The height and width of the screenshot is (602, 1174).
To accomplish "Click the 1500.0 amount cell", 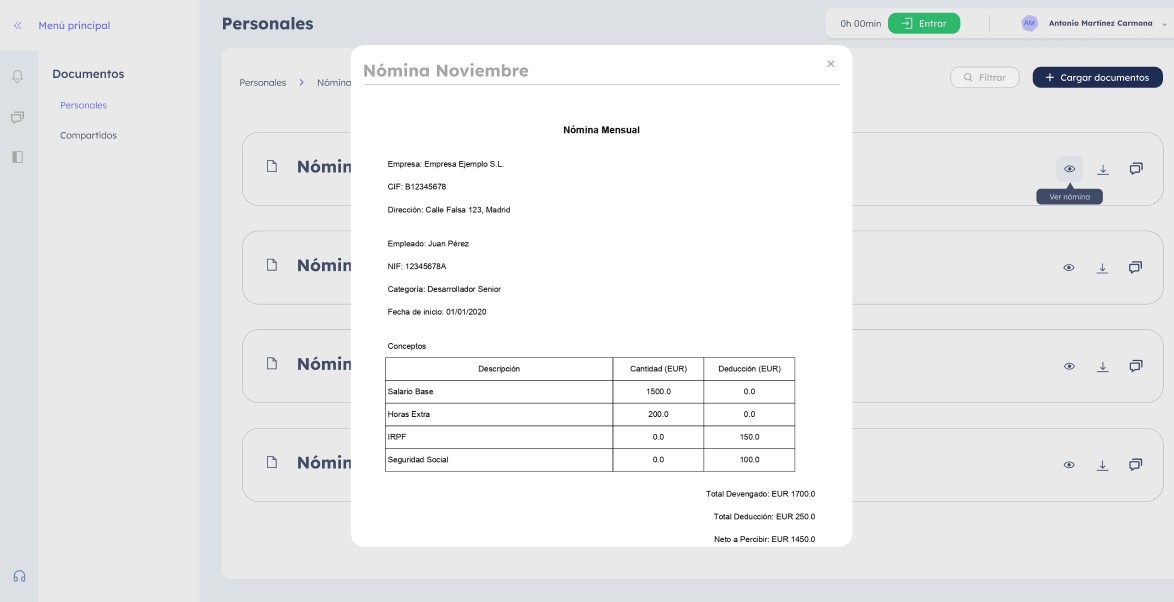I will click(658, 392).
